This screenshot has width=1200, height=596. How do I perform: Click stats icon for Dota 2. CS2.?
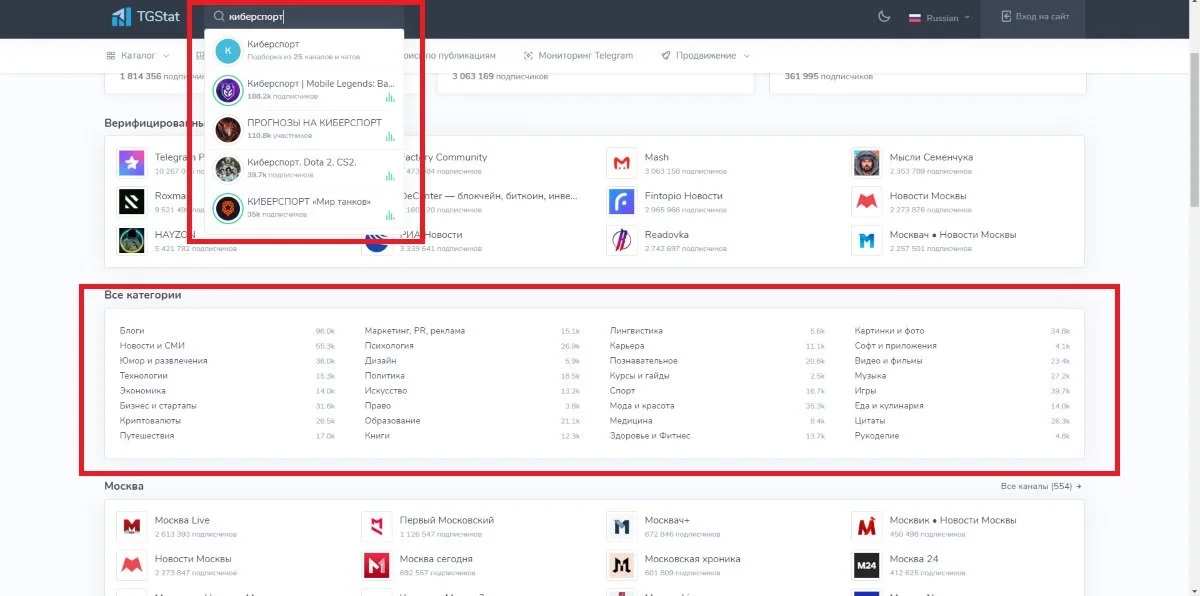click(390, 175)
